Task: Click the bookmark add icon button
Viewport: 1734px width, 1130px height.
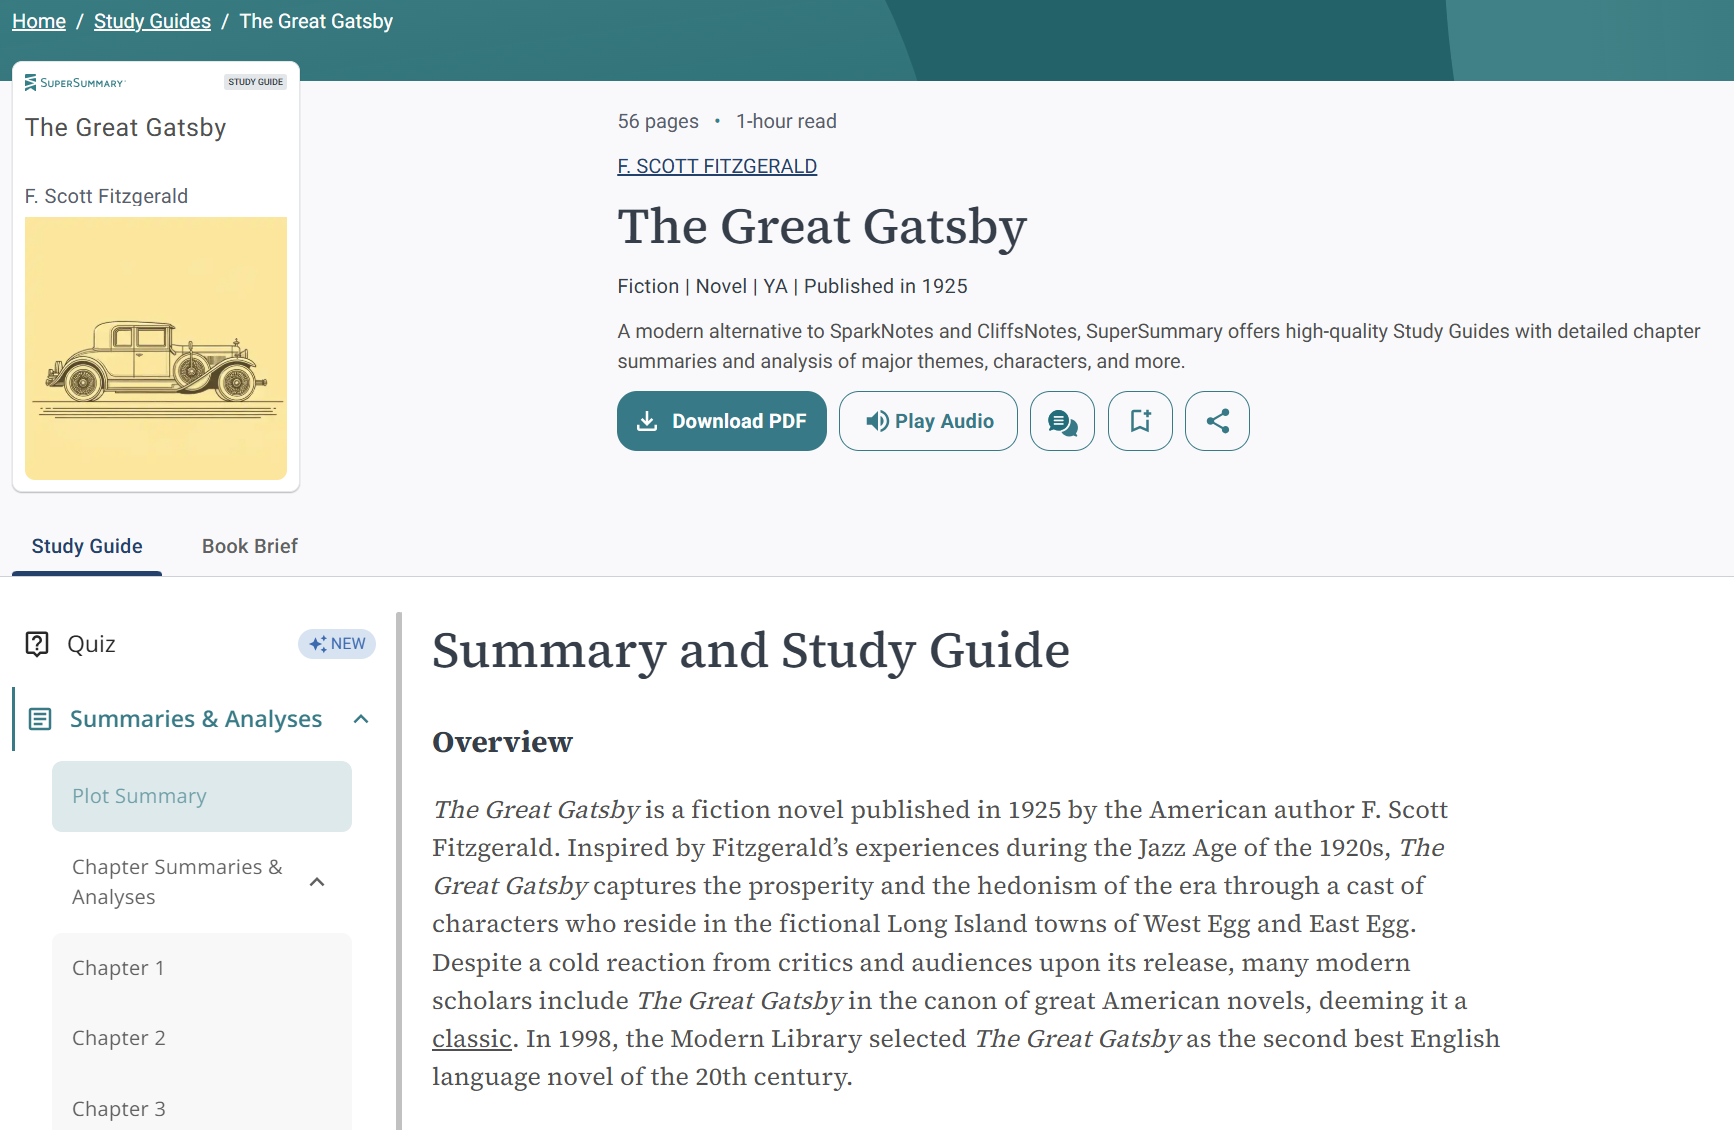Action: (1140, 421)
